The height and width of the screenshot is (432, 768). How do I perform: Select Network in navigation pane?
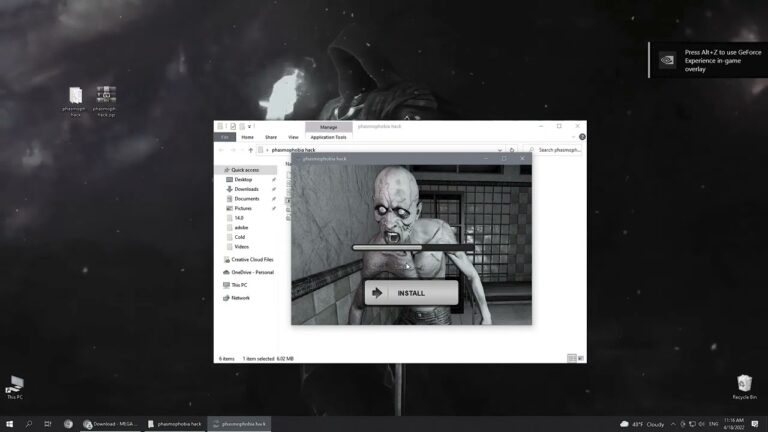240,298
